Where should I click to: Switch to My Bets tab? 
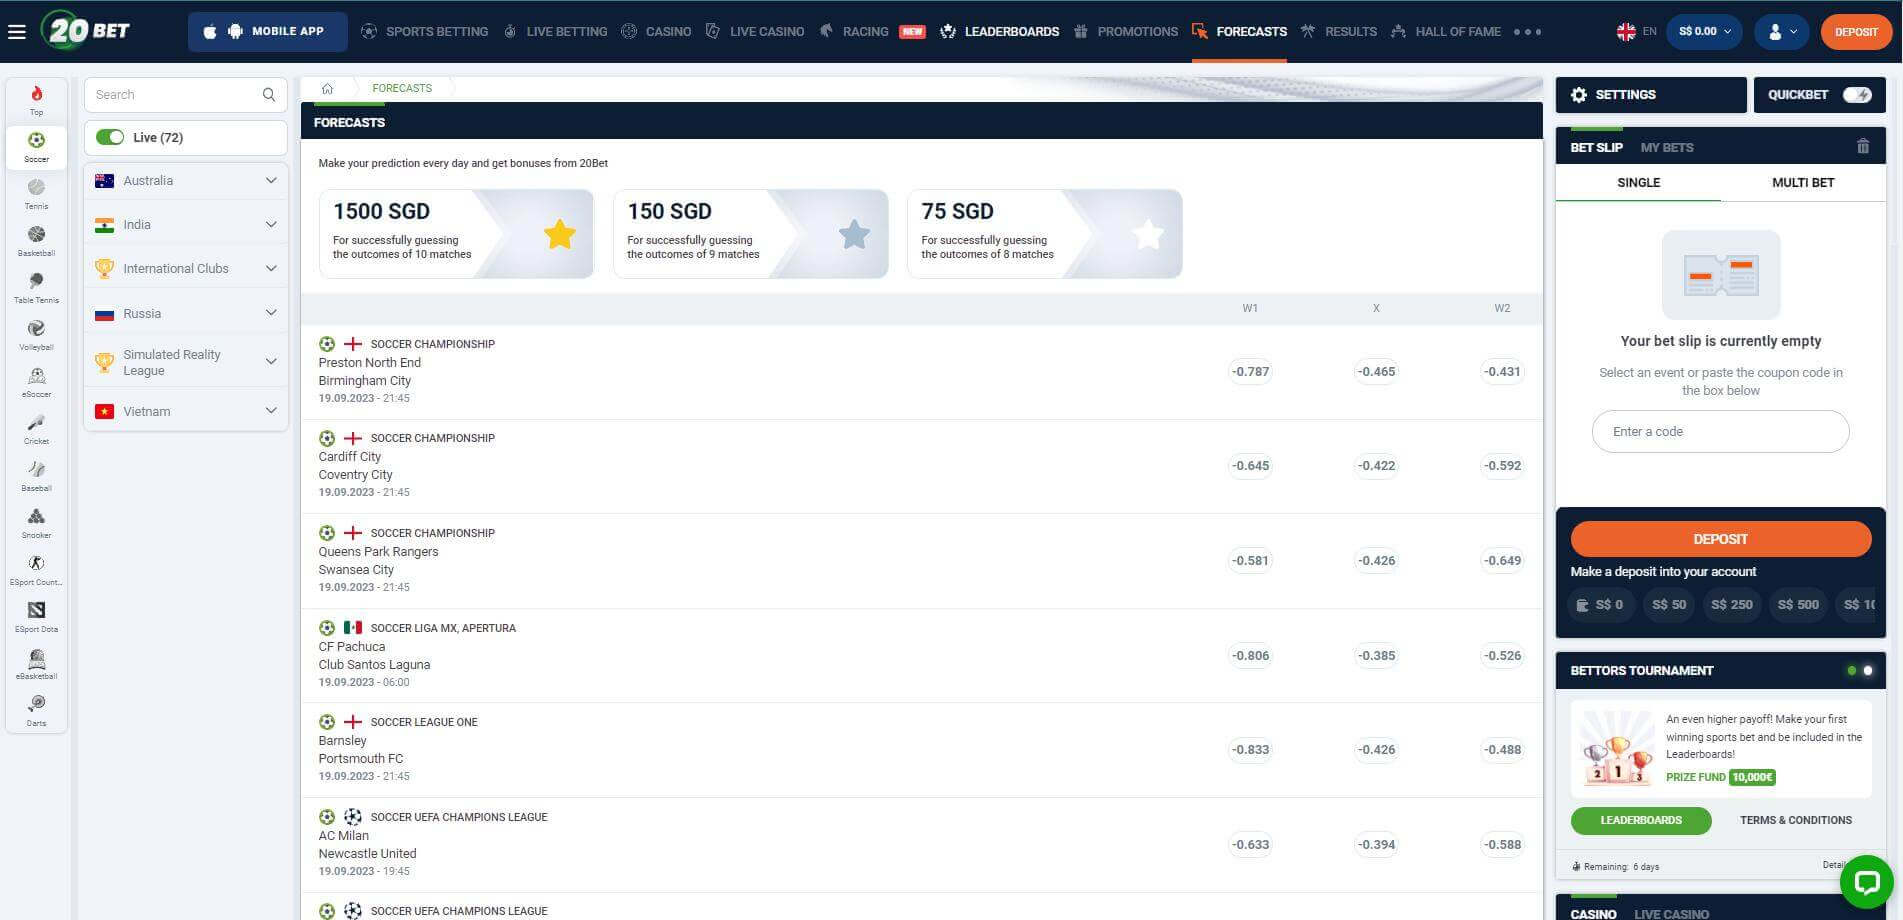(1667, 148)
